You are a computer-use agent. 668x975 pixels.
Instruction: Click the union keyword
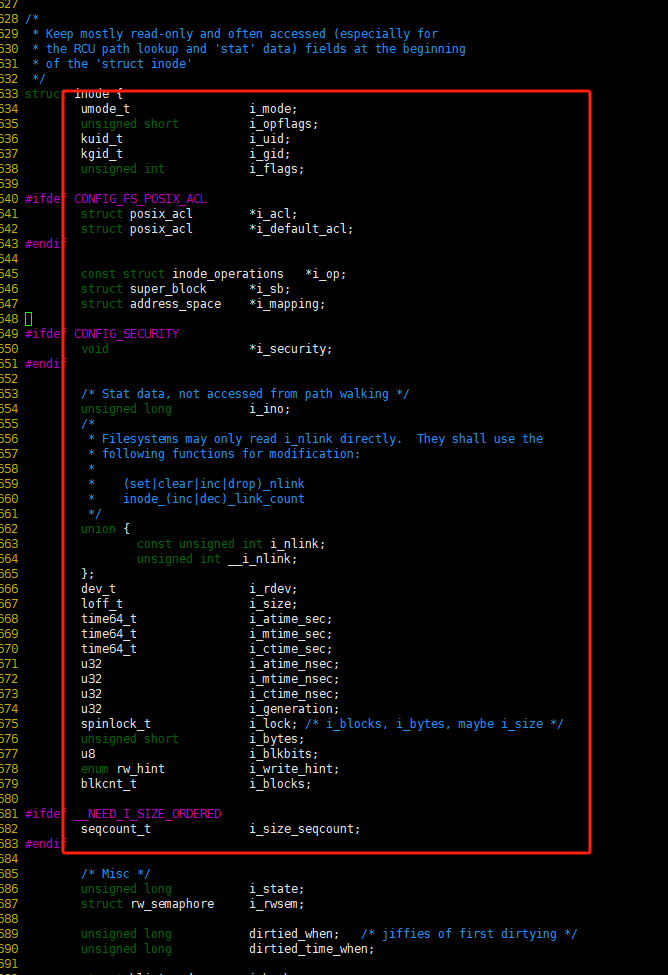tap(98, 529)
